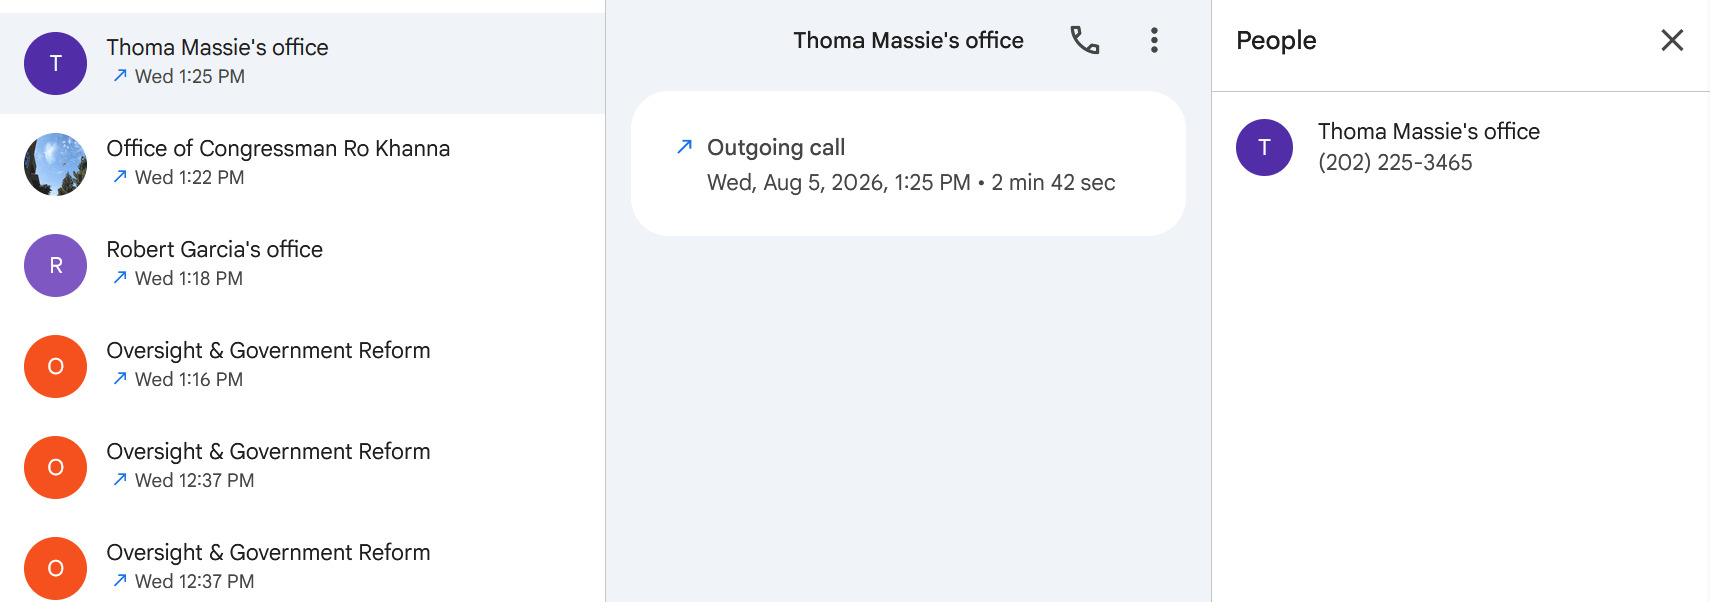Click the Wed 1:25 PM timestamp in list

[x=190, y=76]
